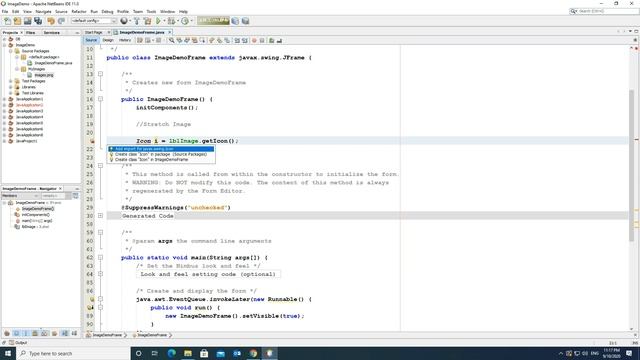Click the Find Selection magnifier in editor toolbar
This screenshot has height=360, width=640.
tap(171, 40)
